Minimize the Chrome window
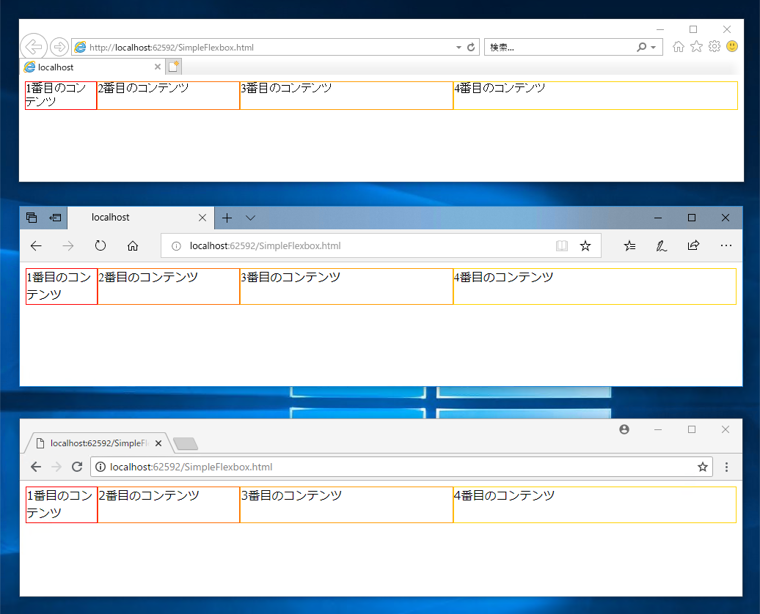 [x=658, y=429]
